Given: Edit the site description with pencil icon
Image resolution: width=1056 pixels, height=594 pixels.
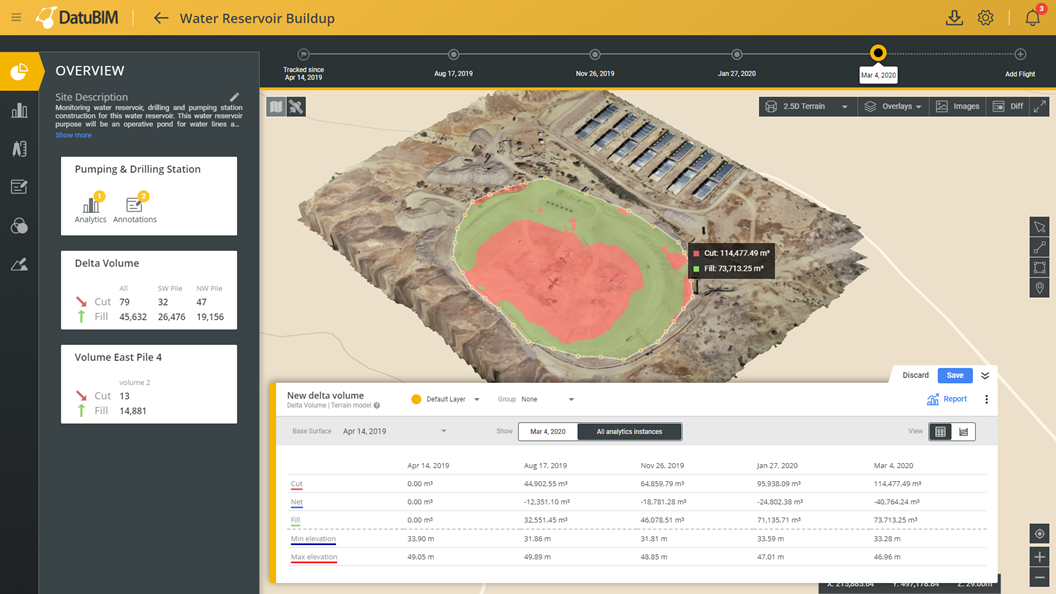Looking at the screenshot, I should (234, 97).
